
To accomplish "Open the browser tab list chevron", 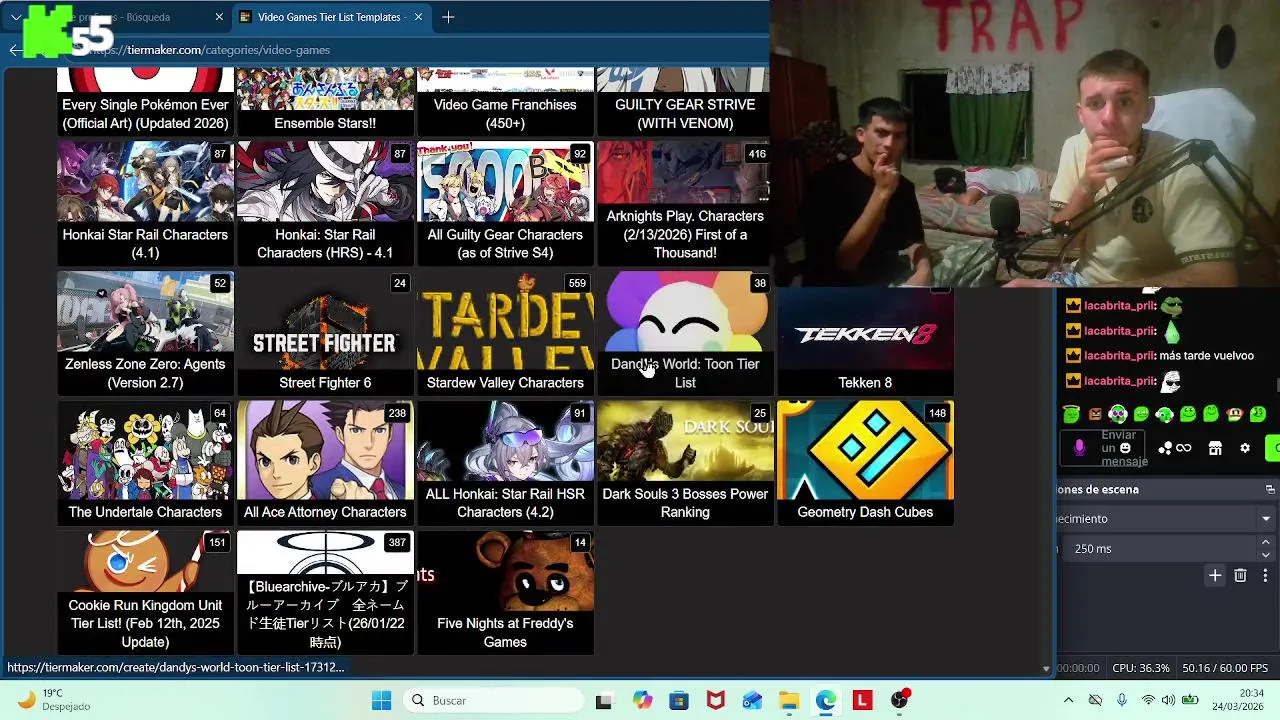I will pyautogui.click(x=15, y=17).
